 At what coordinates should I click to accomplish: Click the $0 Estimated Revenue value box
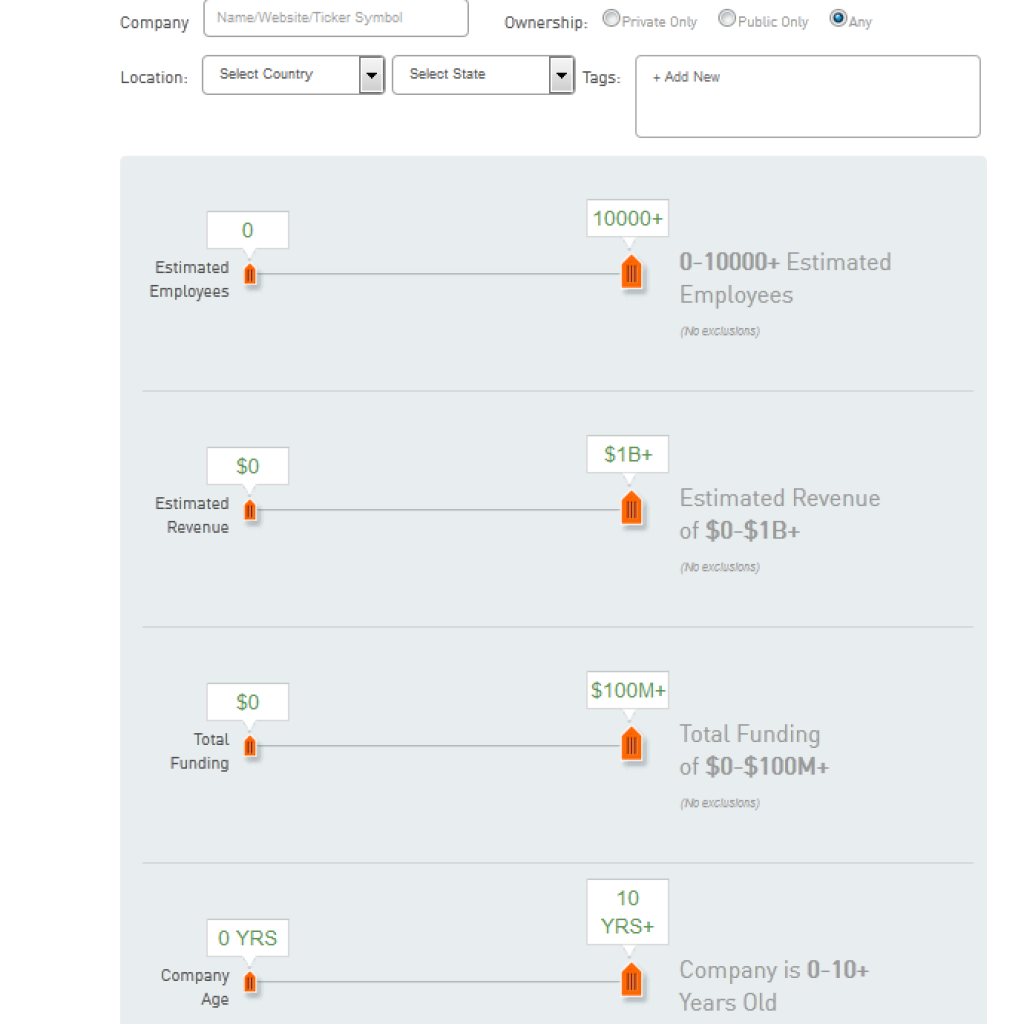[248, 466]
